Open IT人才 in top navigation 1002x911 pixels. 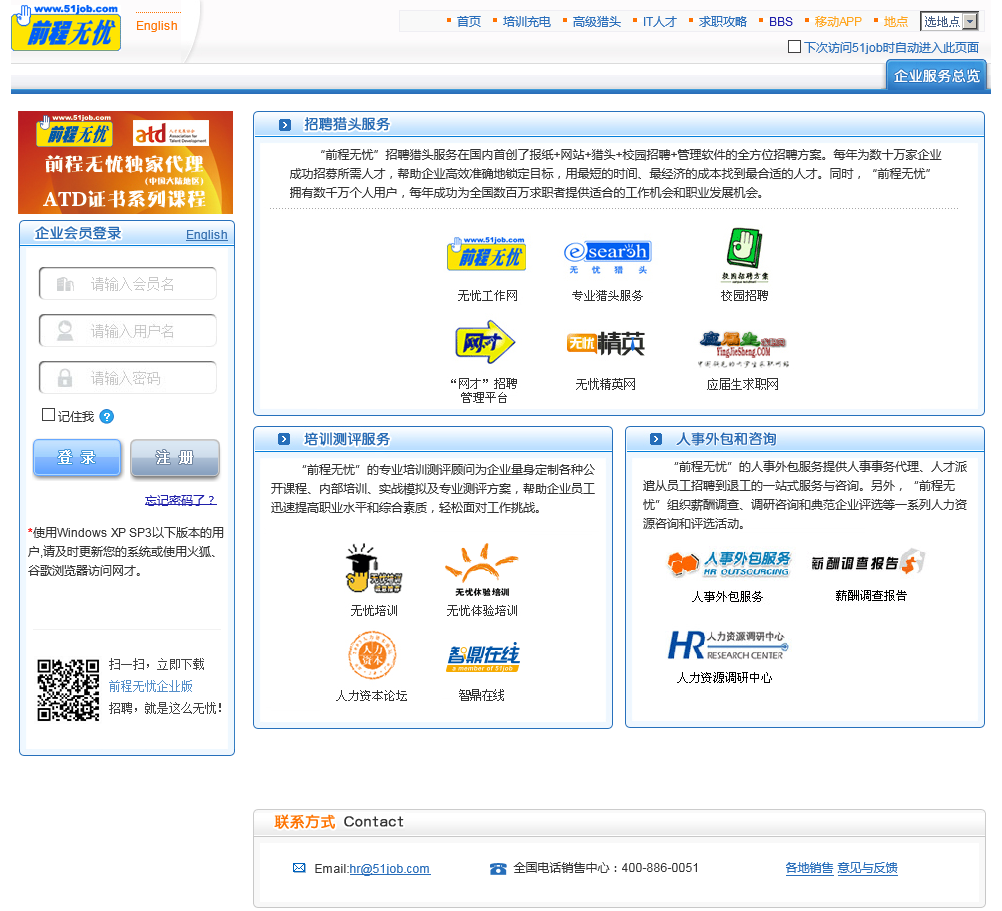[659, 22]
